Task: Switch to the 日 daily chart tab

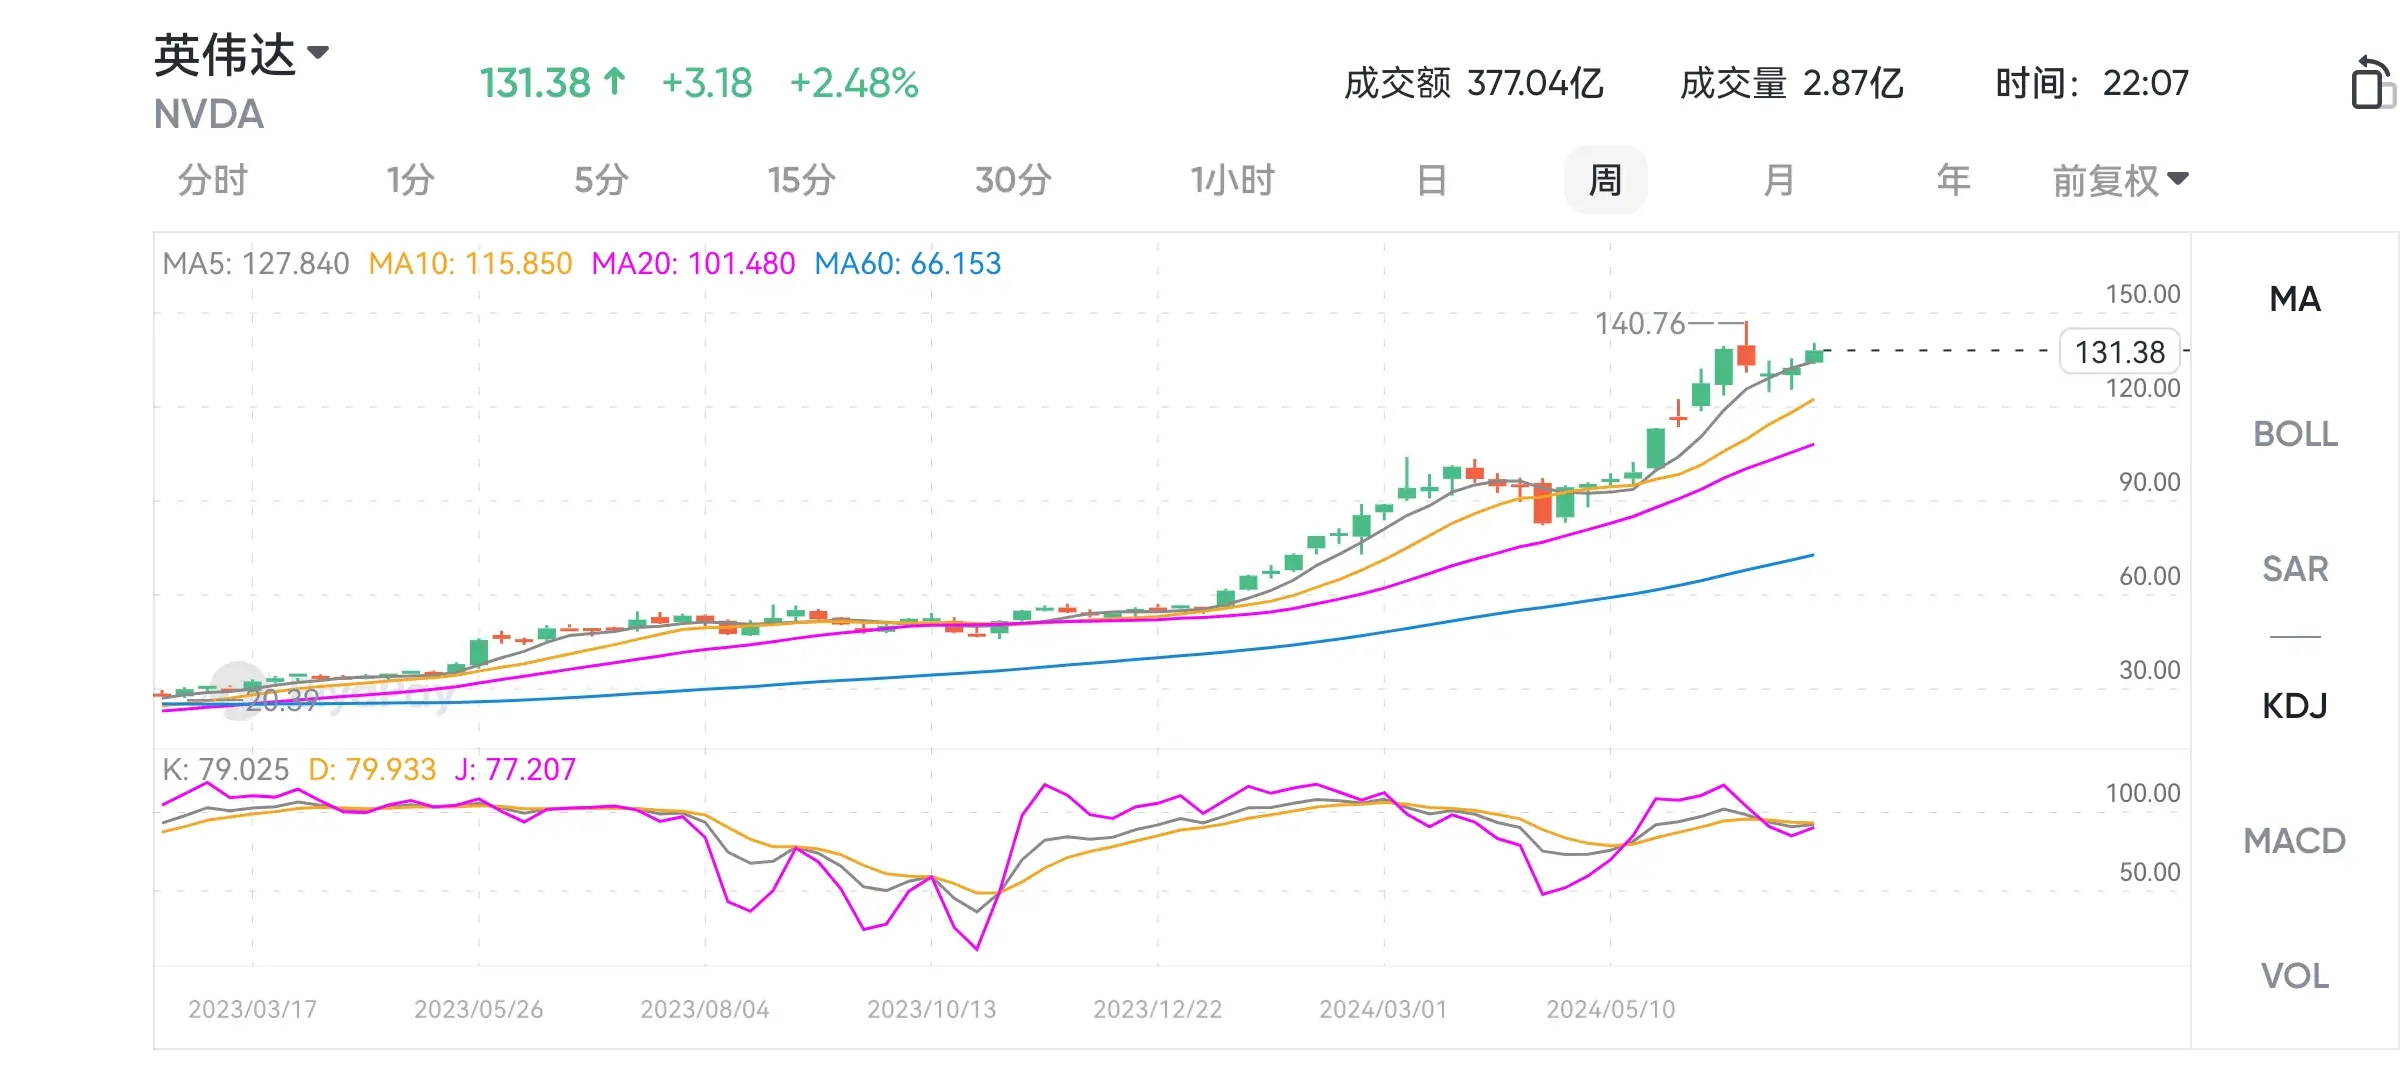Action: 1432,180
